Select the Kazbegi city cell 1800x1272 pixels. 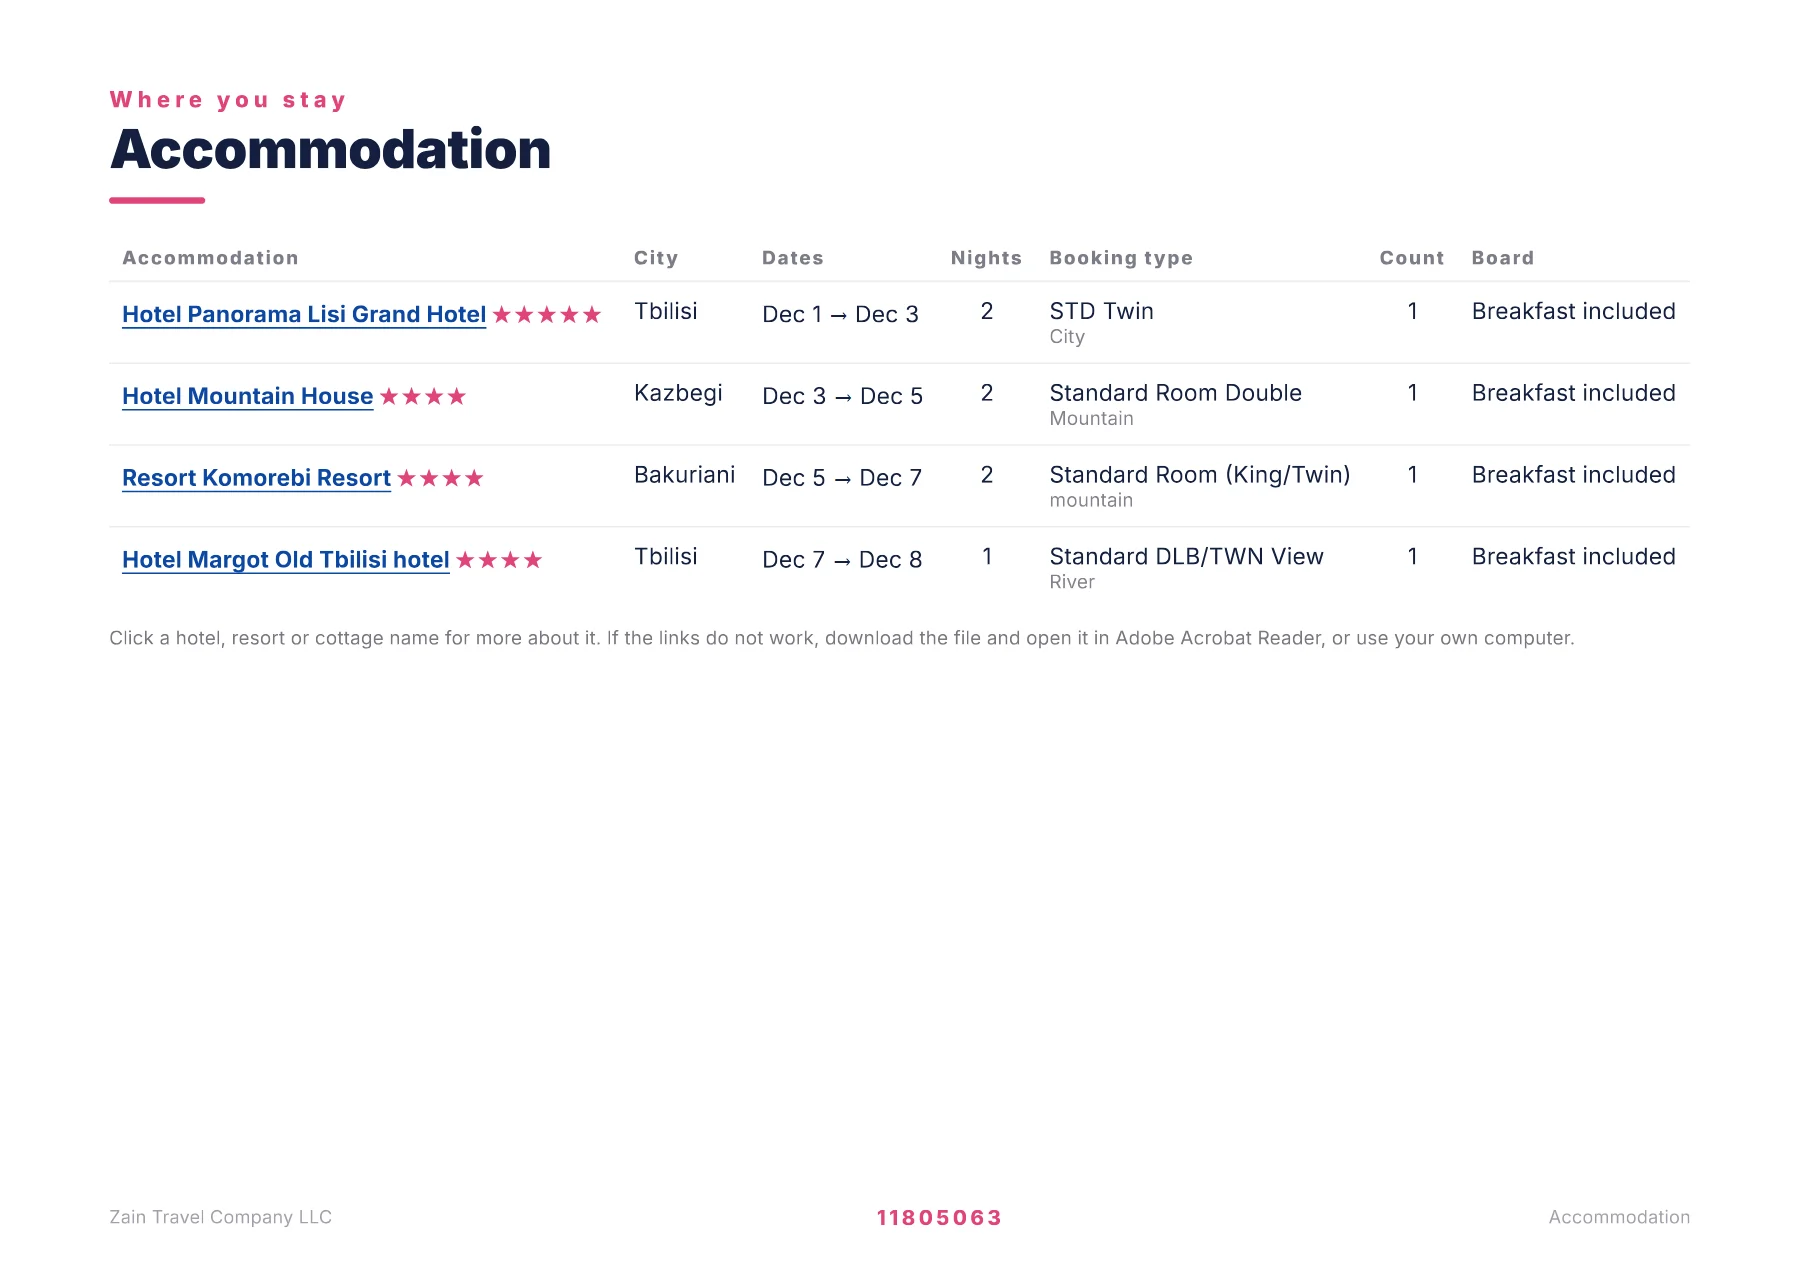pos(678,394)
